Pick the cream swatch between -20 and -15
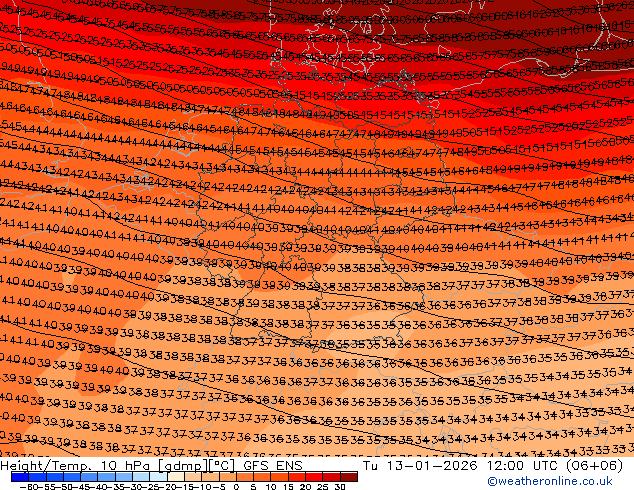The height and width of the screenshot is (490, 634). click(x=176, y=477)
